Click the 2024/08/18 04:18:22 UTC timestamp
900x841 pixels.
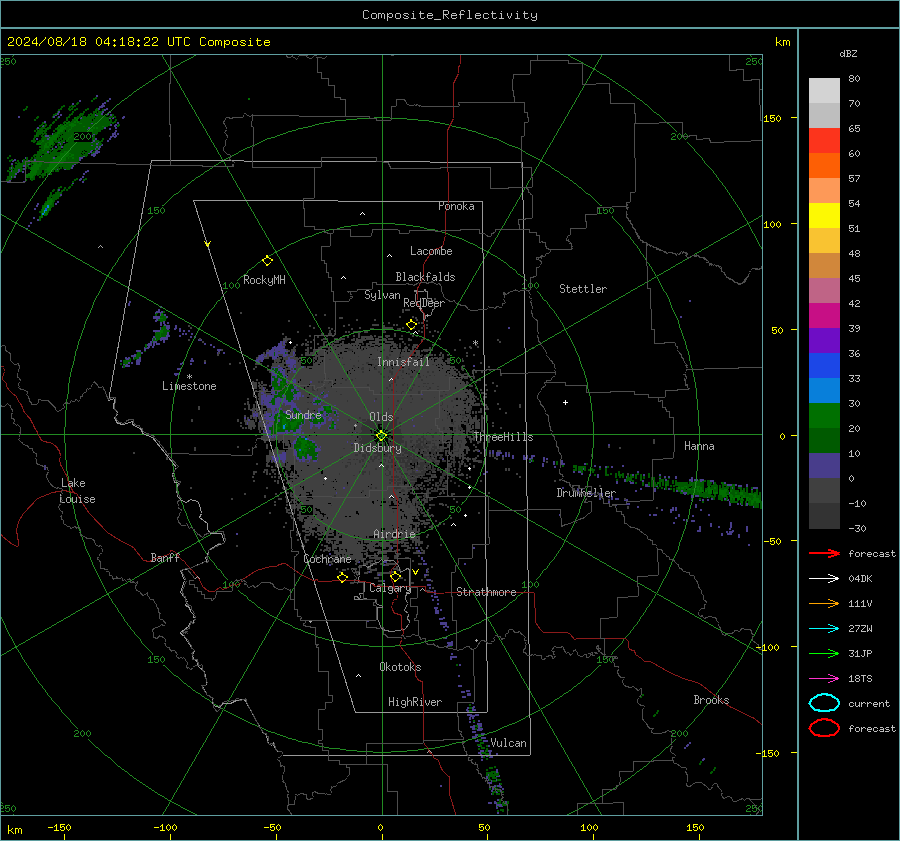click(x=139, y=42)
